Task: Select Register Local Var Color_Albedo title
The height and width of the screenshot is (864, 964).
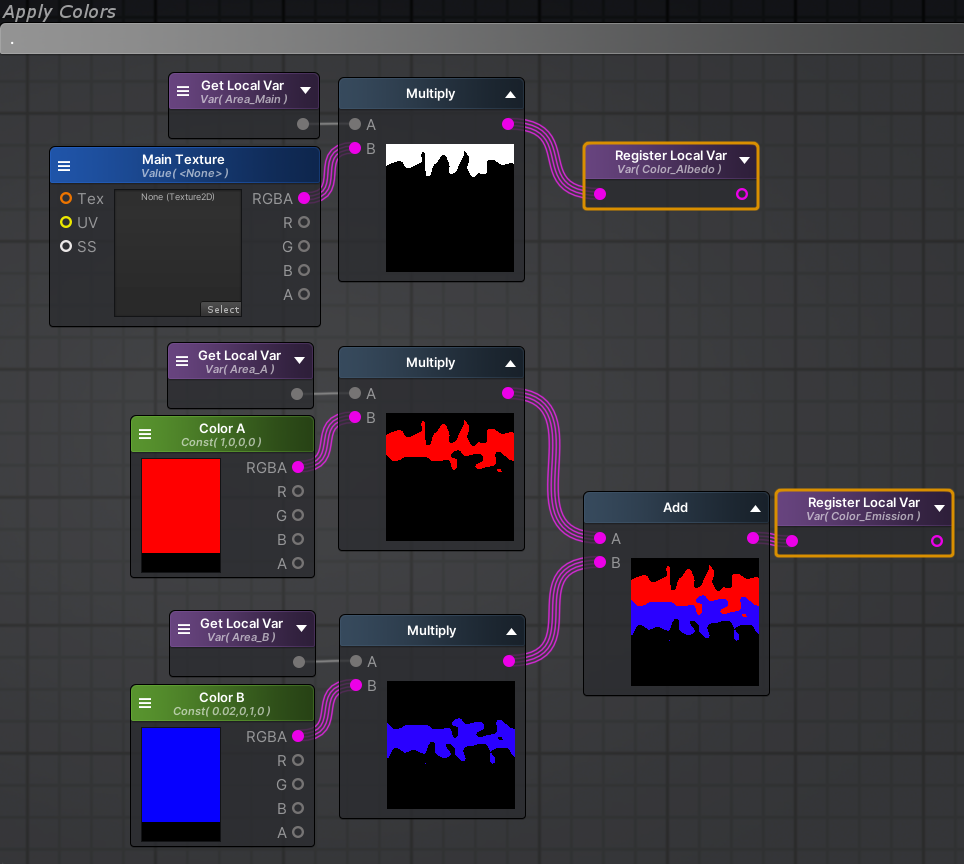Action: pos(671,156)
